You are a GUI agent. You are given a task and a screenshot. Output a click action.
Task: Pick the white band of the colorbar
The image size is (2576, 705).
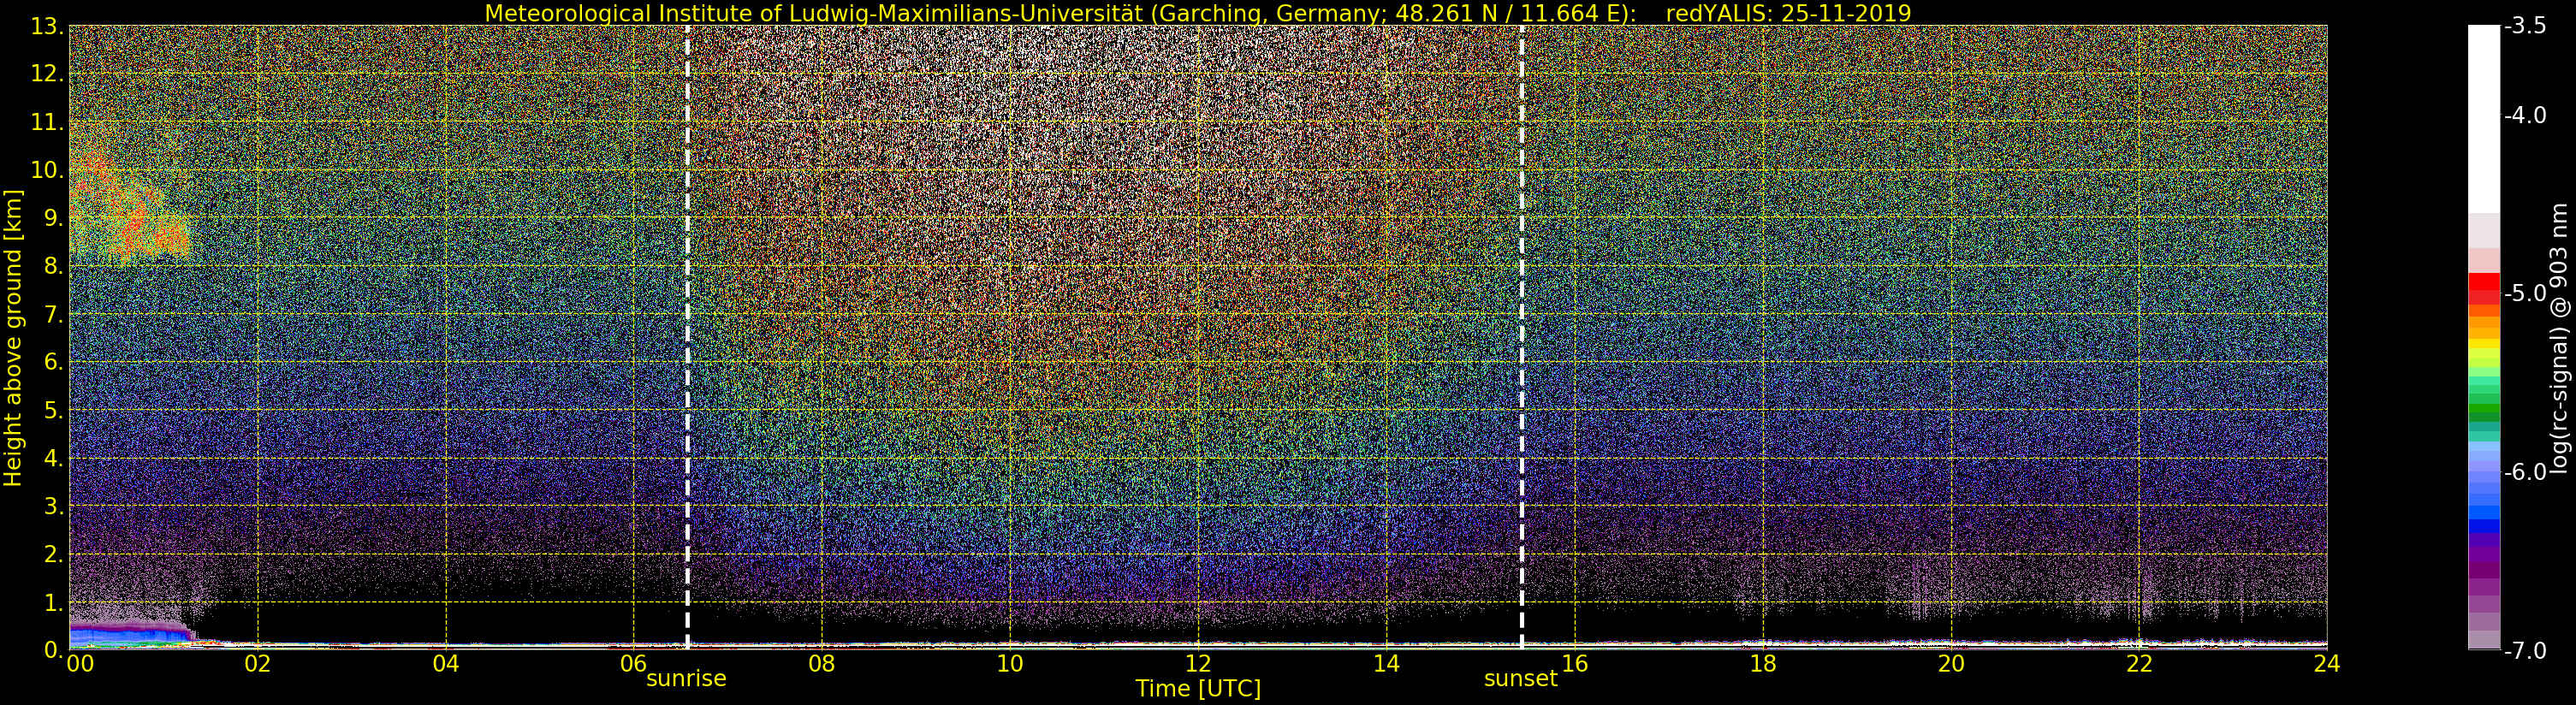click(2484, 118)
